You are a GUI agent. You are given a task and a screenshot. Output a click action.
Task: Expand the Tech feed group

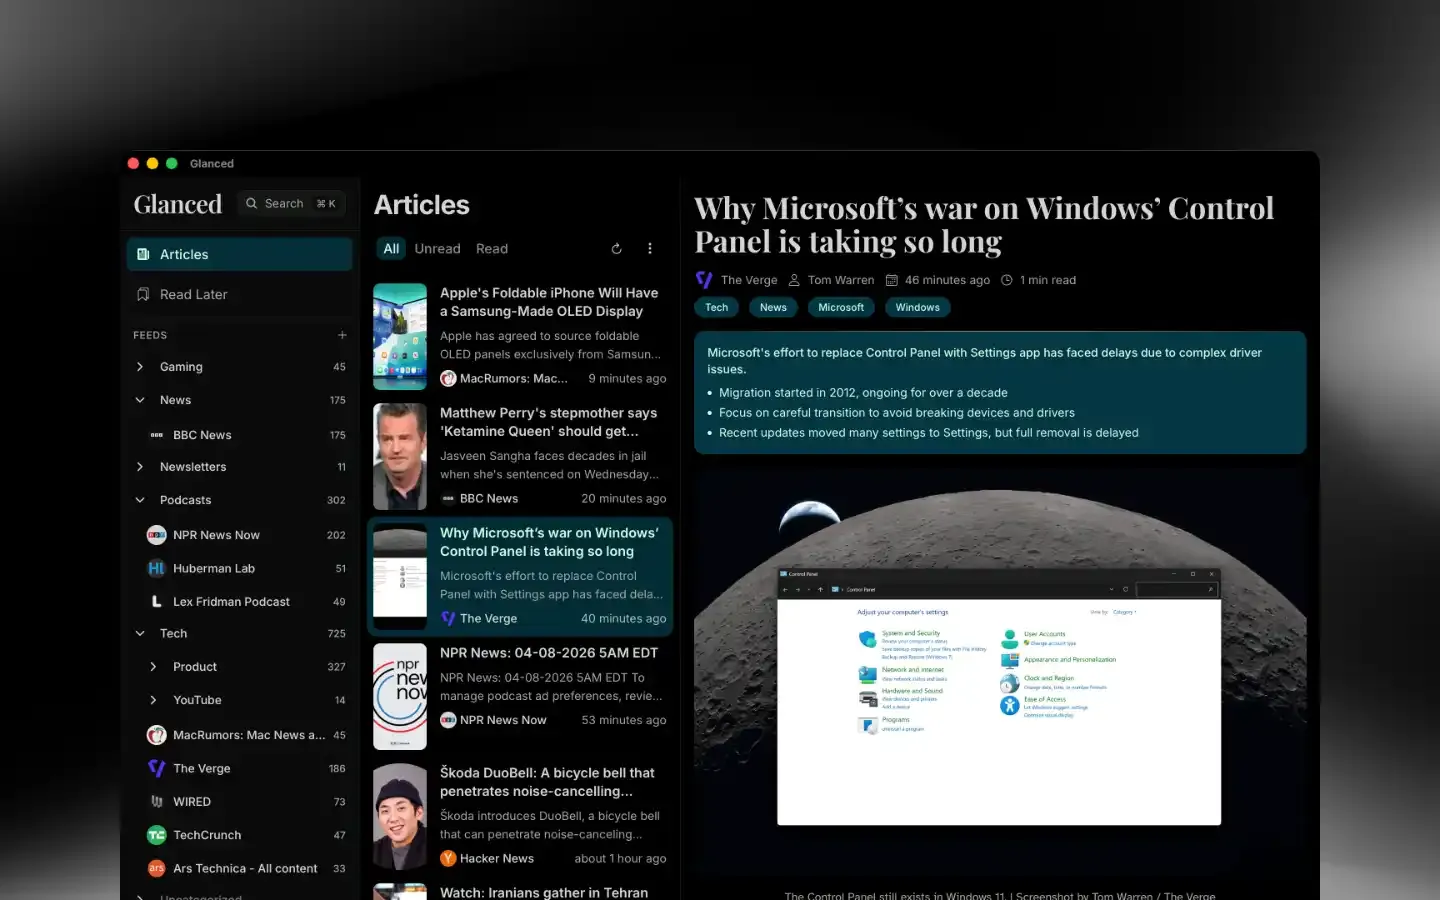pos(139,633)
